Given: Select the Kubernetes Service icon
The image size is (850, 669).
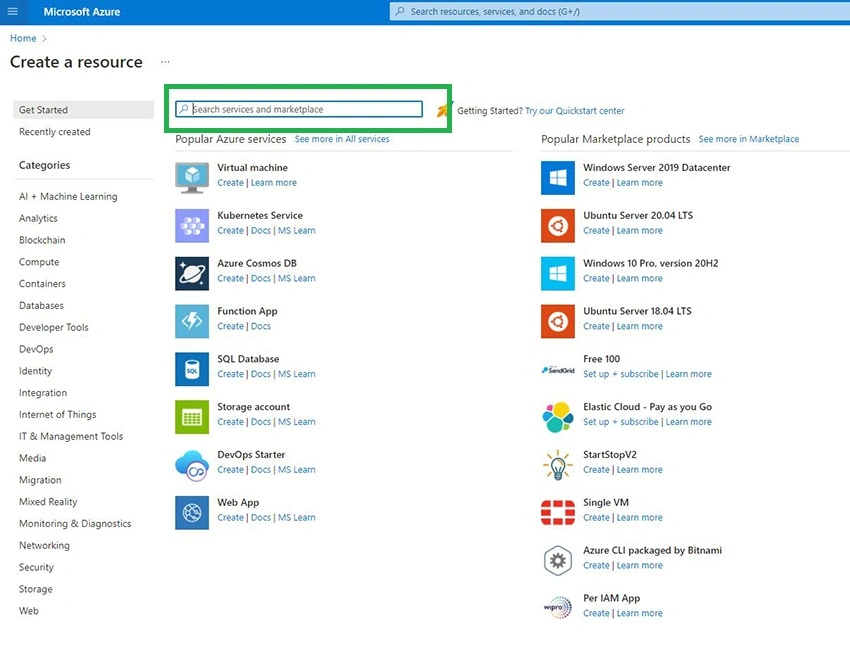Looking at the screenshot, I should (192, 226).
